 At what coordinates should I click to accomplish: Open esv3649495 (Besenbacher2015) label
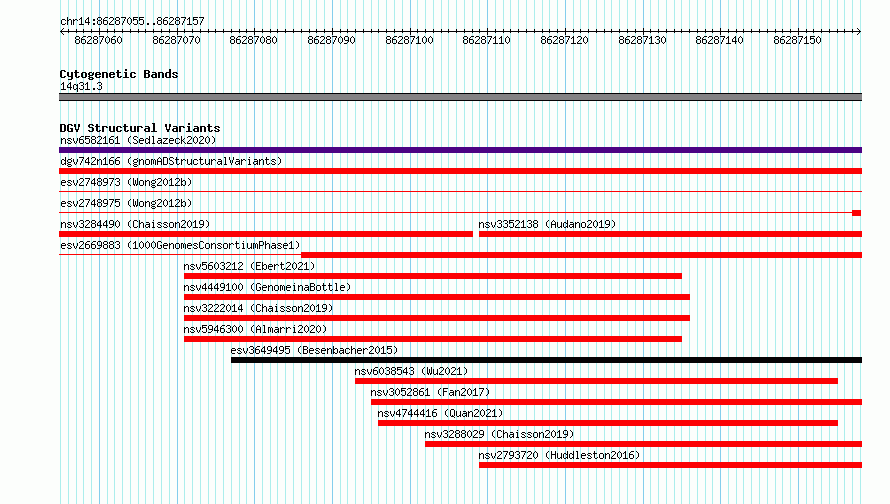314,350
